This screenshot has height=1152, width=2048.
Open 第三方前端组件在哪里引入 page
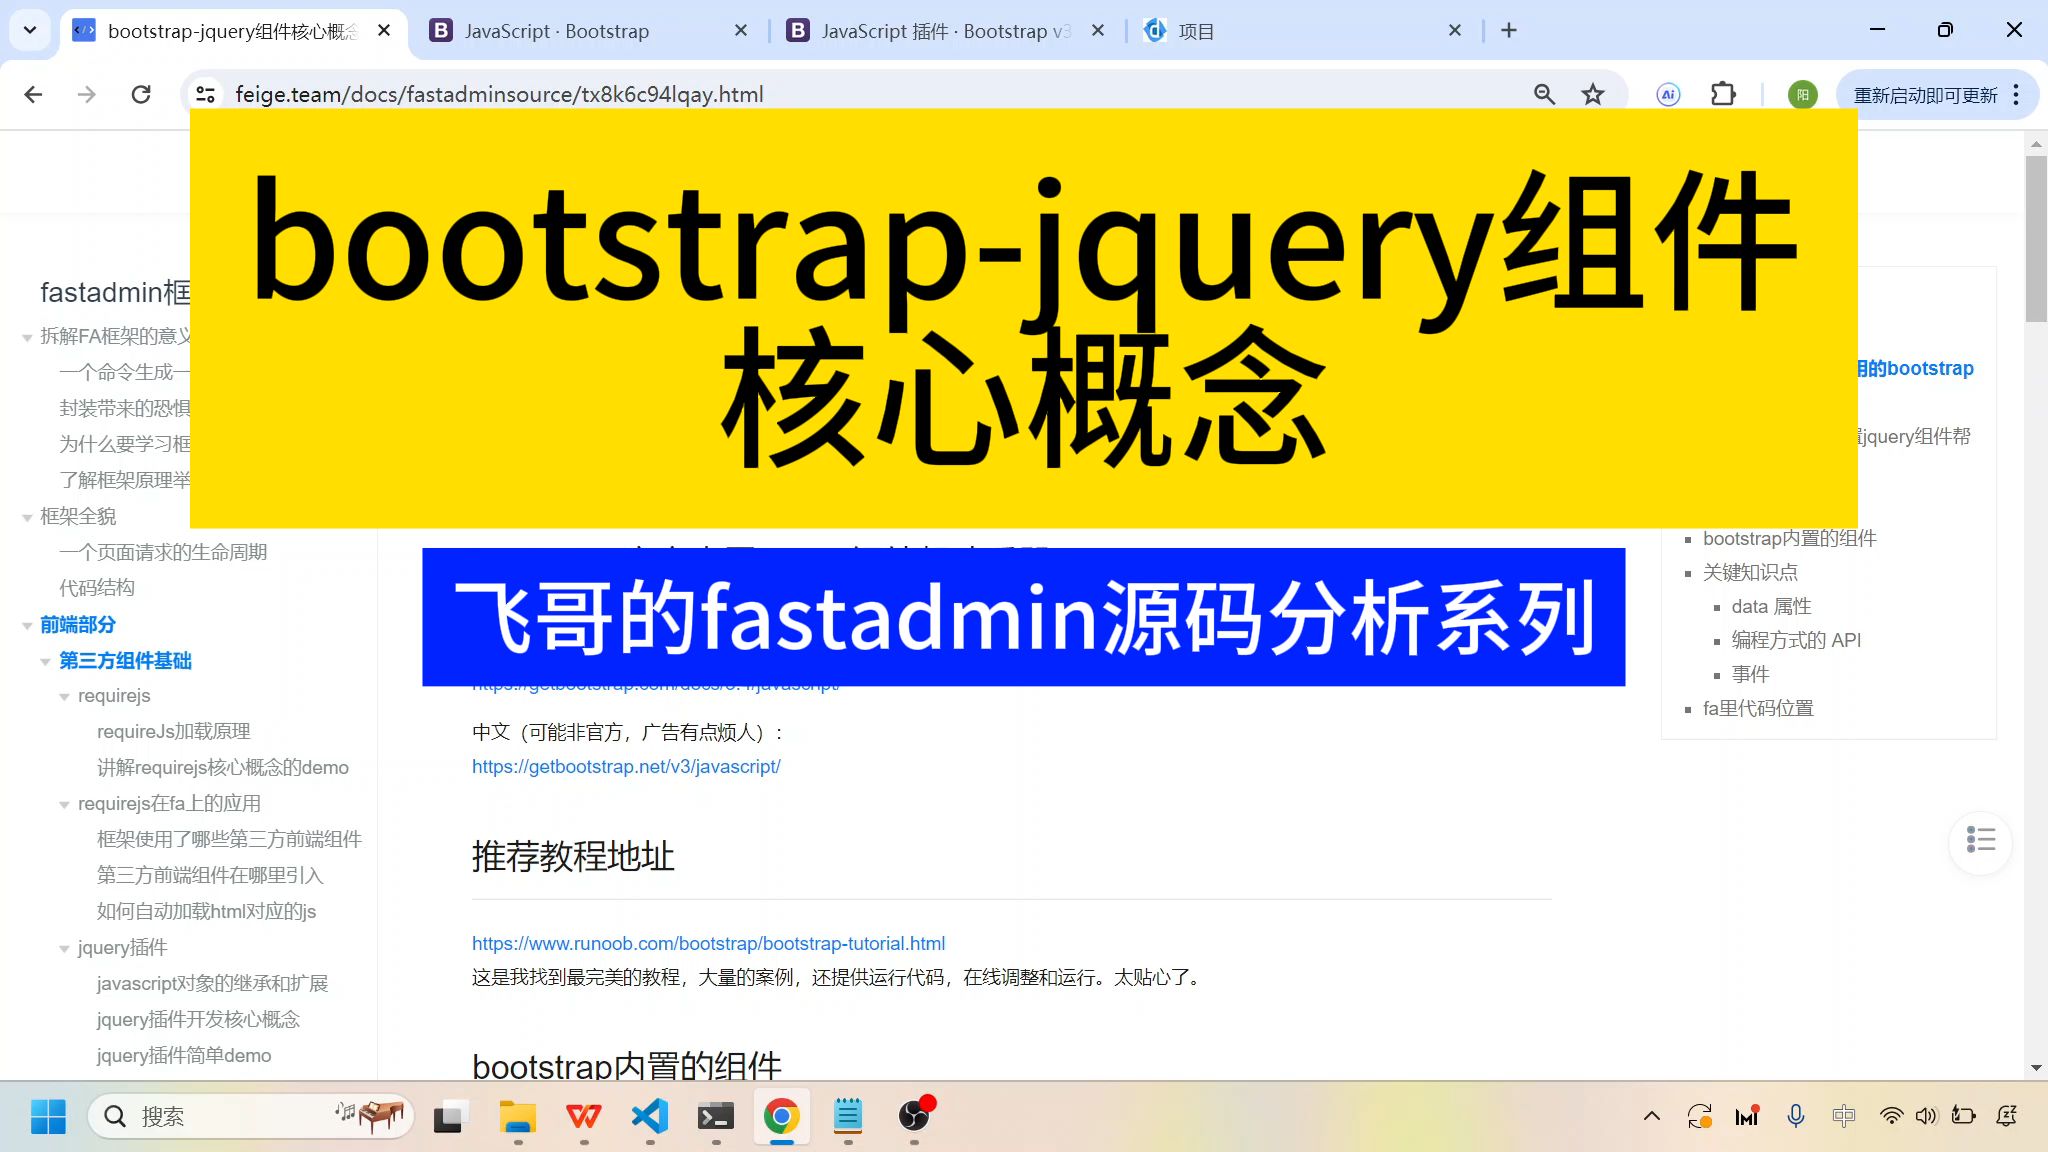210,876
